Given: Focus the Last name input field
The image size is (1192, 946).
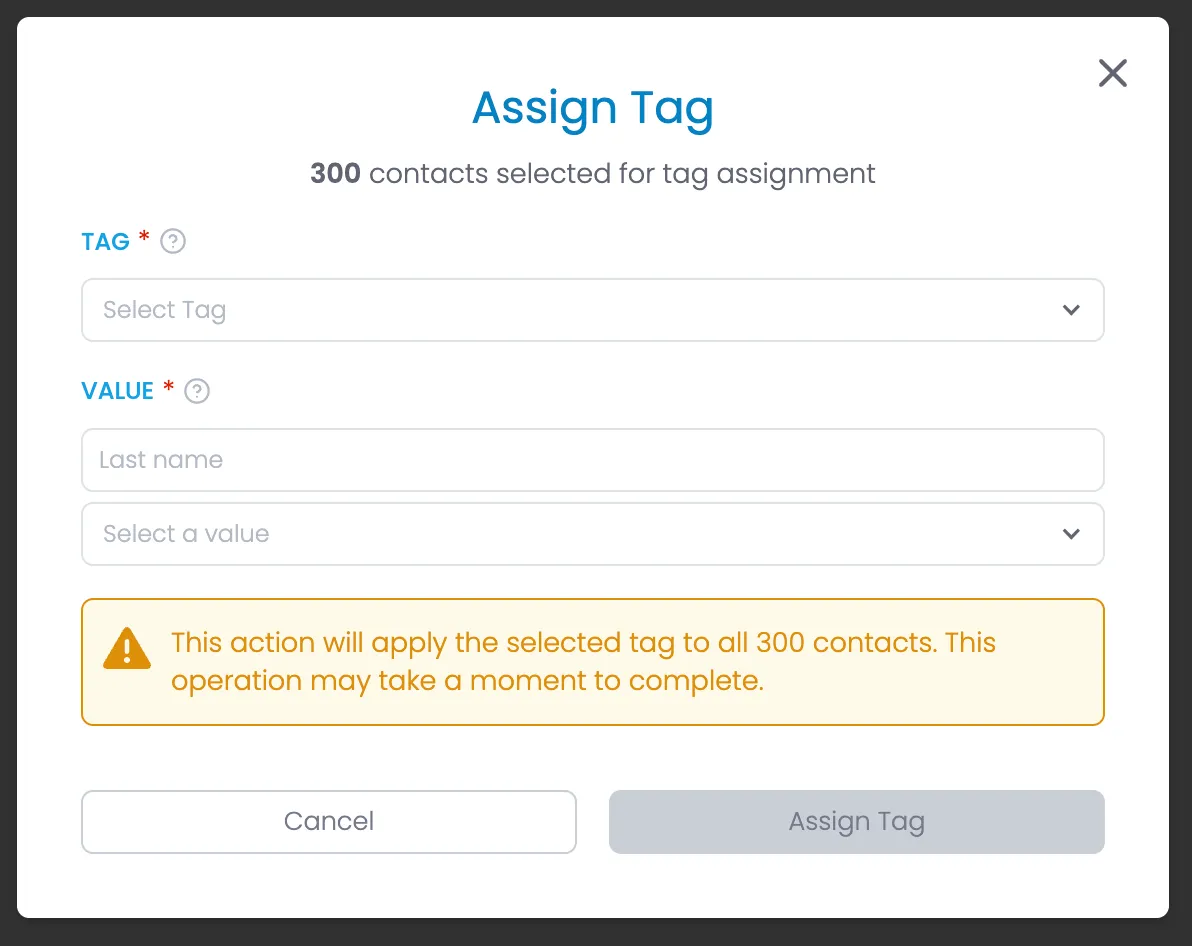Looking at the screenshot, I should [x=592, y=459].
